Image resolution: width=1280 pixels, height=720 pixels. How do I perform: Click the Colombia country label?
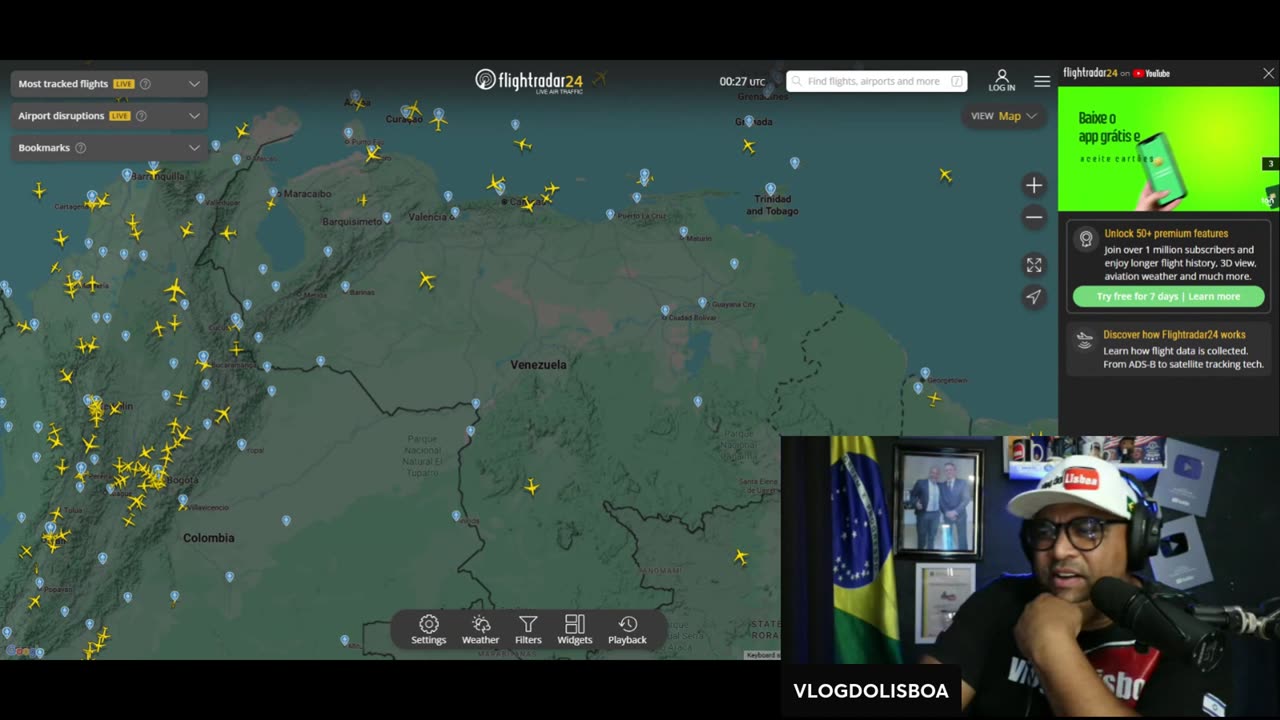[208, 538]
